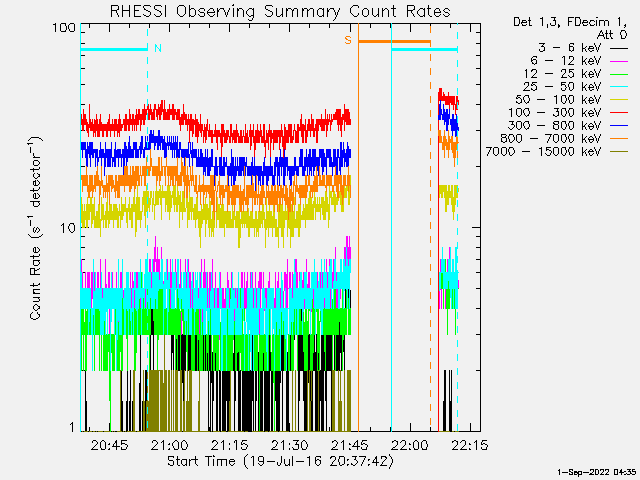Click the cyan 'N' night marker label
Image resolution: width=640 pixels, height=480 pixels.
(x=158, y=48)
